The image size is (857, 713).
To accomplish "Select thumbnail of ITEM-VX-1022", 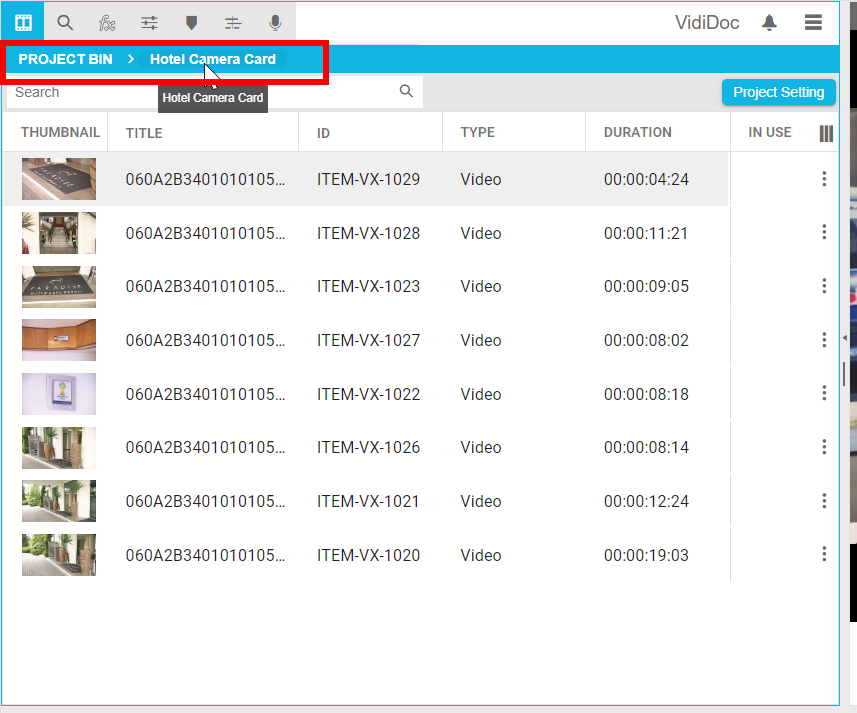I will click(x=59, y=394).
